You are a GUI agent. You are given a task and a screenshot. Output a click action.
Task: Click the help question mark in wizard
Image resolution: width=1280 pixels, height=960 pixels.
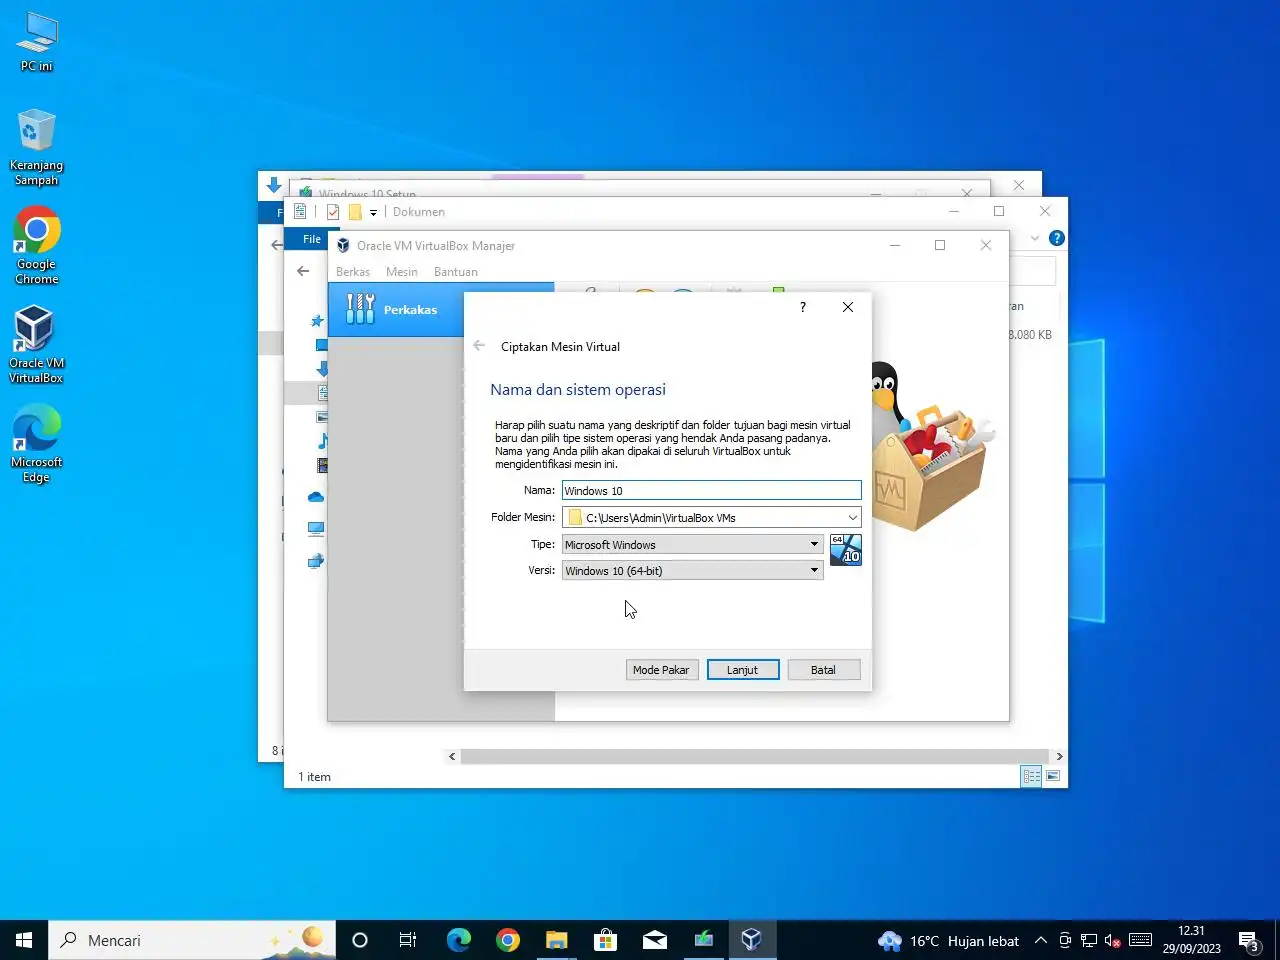pos(802,307)
